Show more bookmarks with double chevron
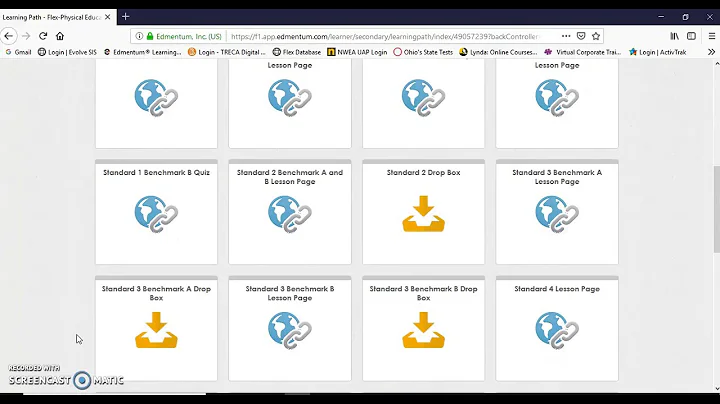720x404 pixels. [x=711, y=52]
